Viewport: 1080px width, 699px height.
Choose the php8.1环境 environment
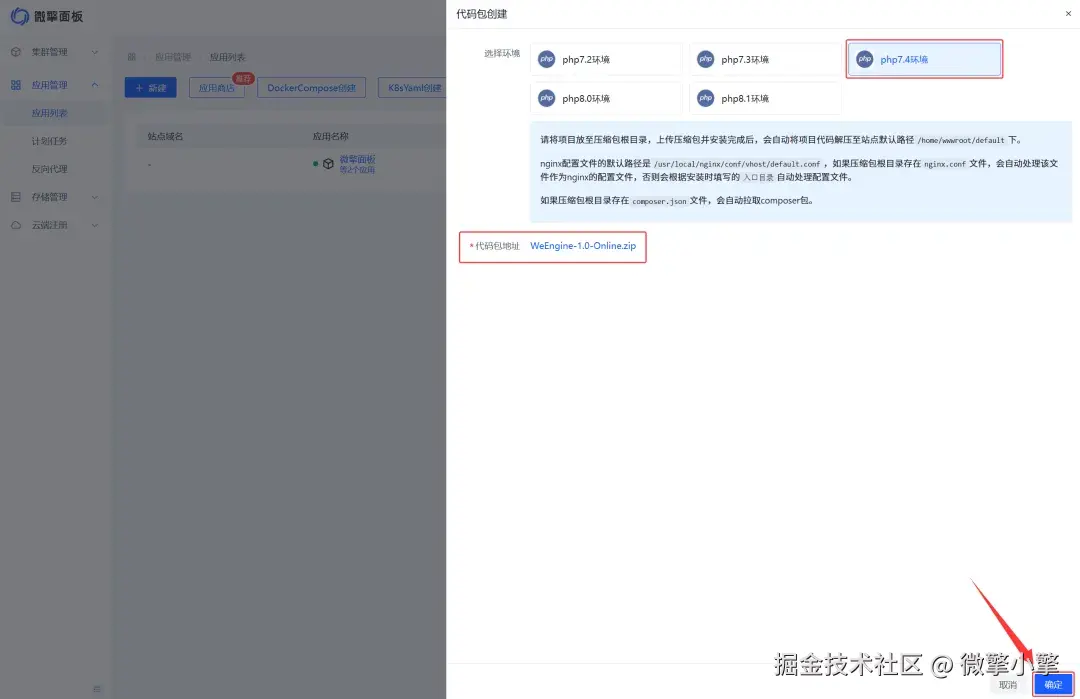pos(764,98)
